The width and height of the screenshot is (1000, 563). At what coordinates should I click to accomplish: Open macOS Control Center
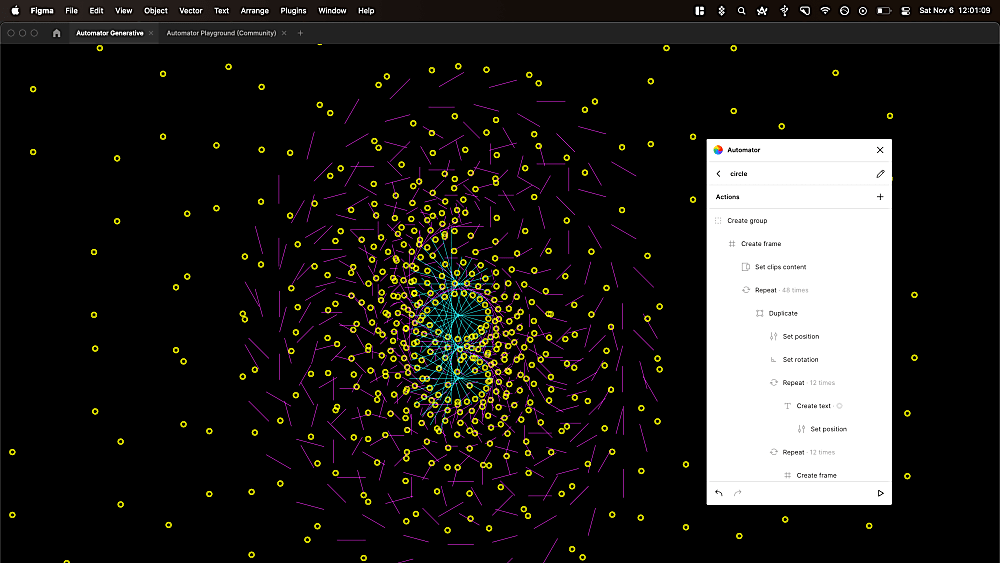tap(906, 11)
